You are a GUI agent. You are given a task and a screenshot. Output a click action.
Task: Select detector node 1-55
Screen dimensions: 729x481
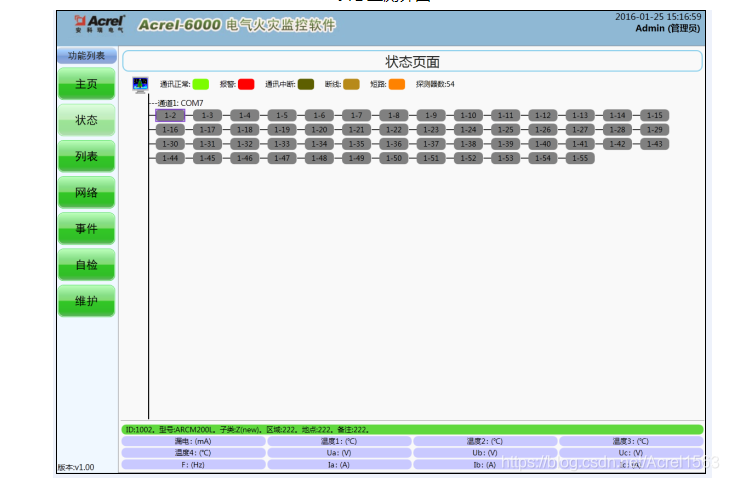pyautogui.click(x=580, y=158)
